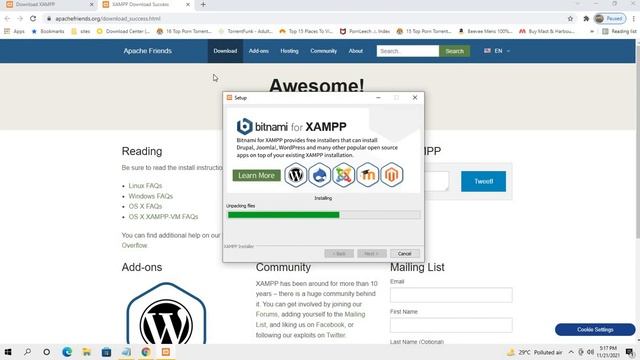Open the Forums link in Community text
Image resolution: width=640 pixels, height=360 pixels.
[267, 314]
